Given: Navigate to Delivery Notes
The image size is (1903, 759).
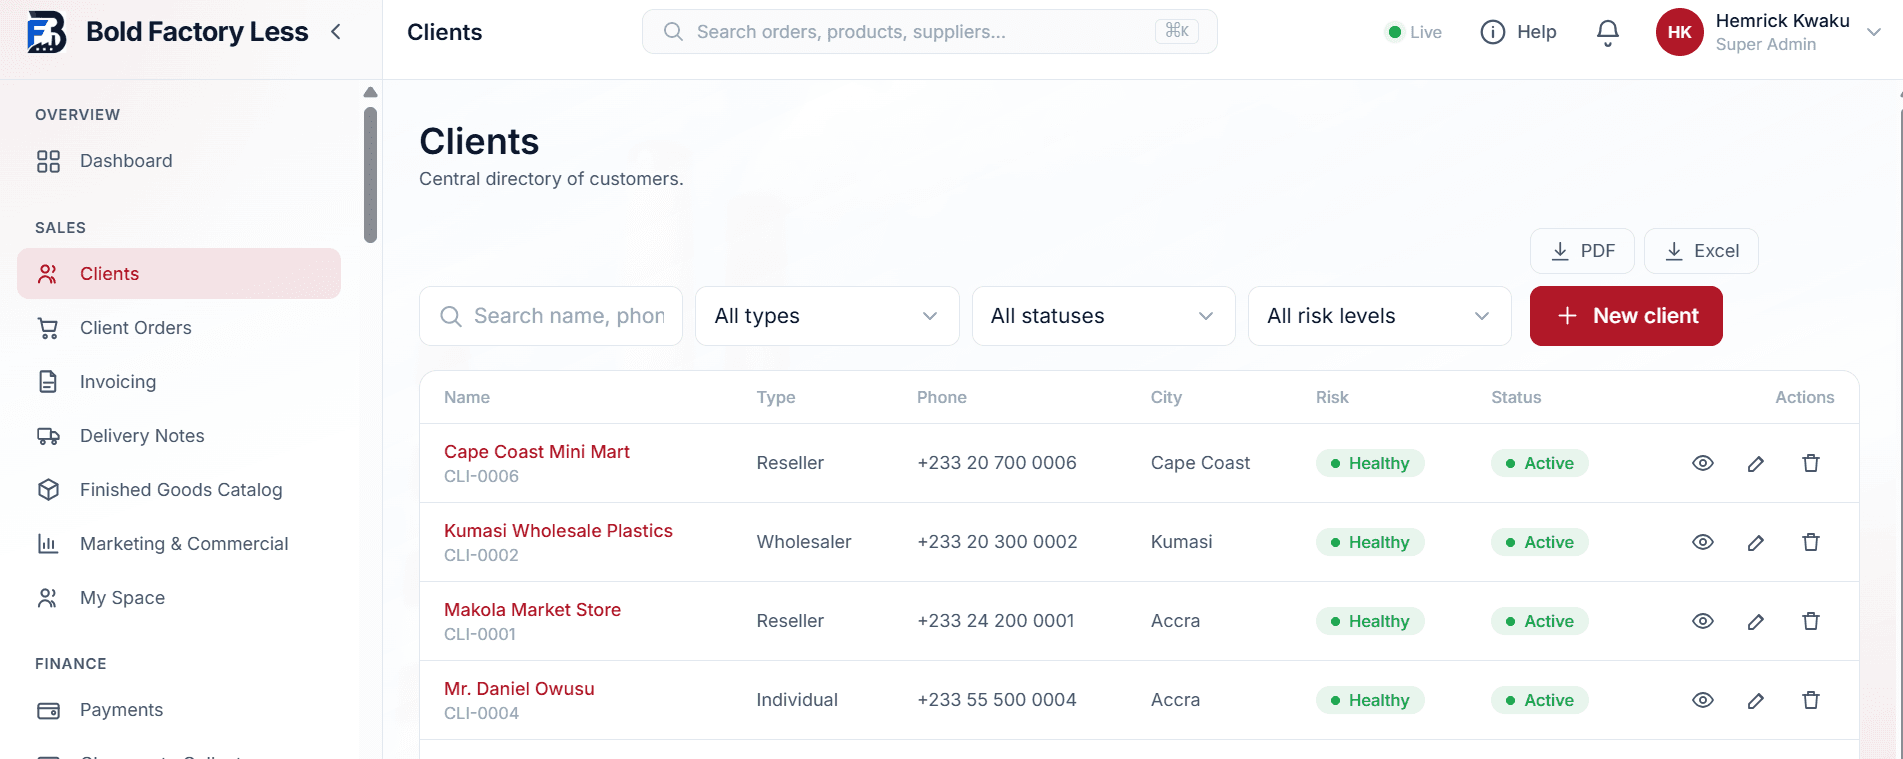Looking at the screenshot, I should pyautogui.click(x=180, y=436).
